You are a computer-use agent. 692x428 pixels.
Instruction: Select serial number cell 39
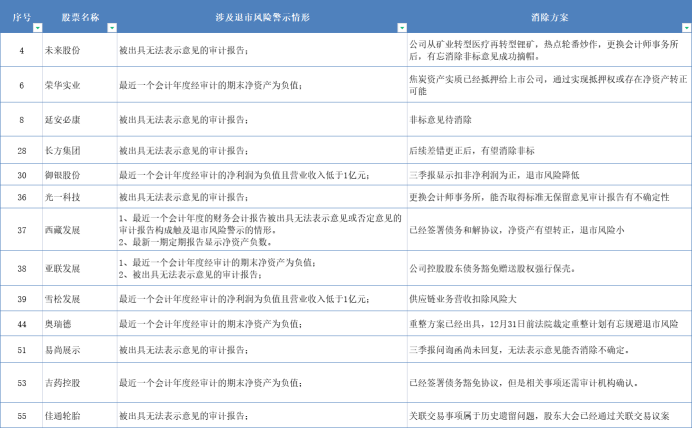click(22, 299)
